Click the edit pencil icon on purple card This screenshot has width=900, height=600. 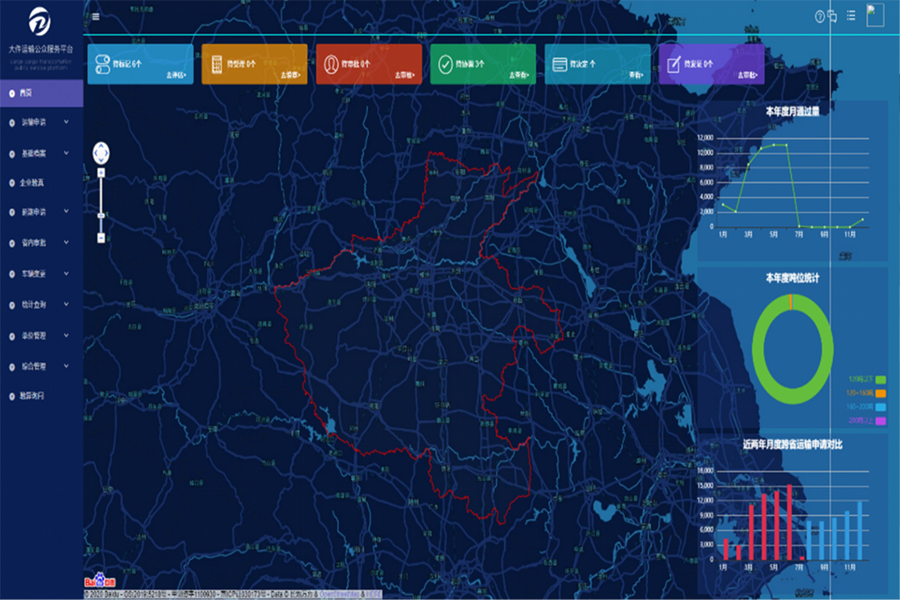tap(674, 64)
